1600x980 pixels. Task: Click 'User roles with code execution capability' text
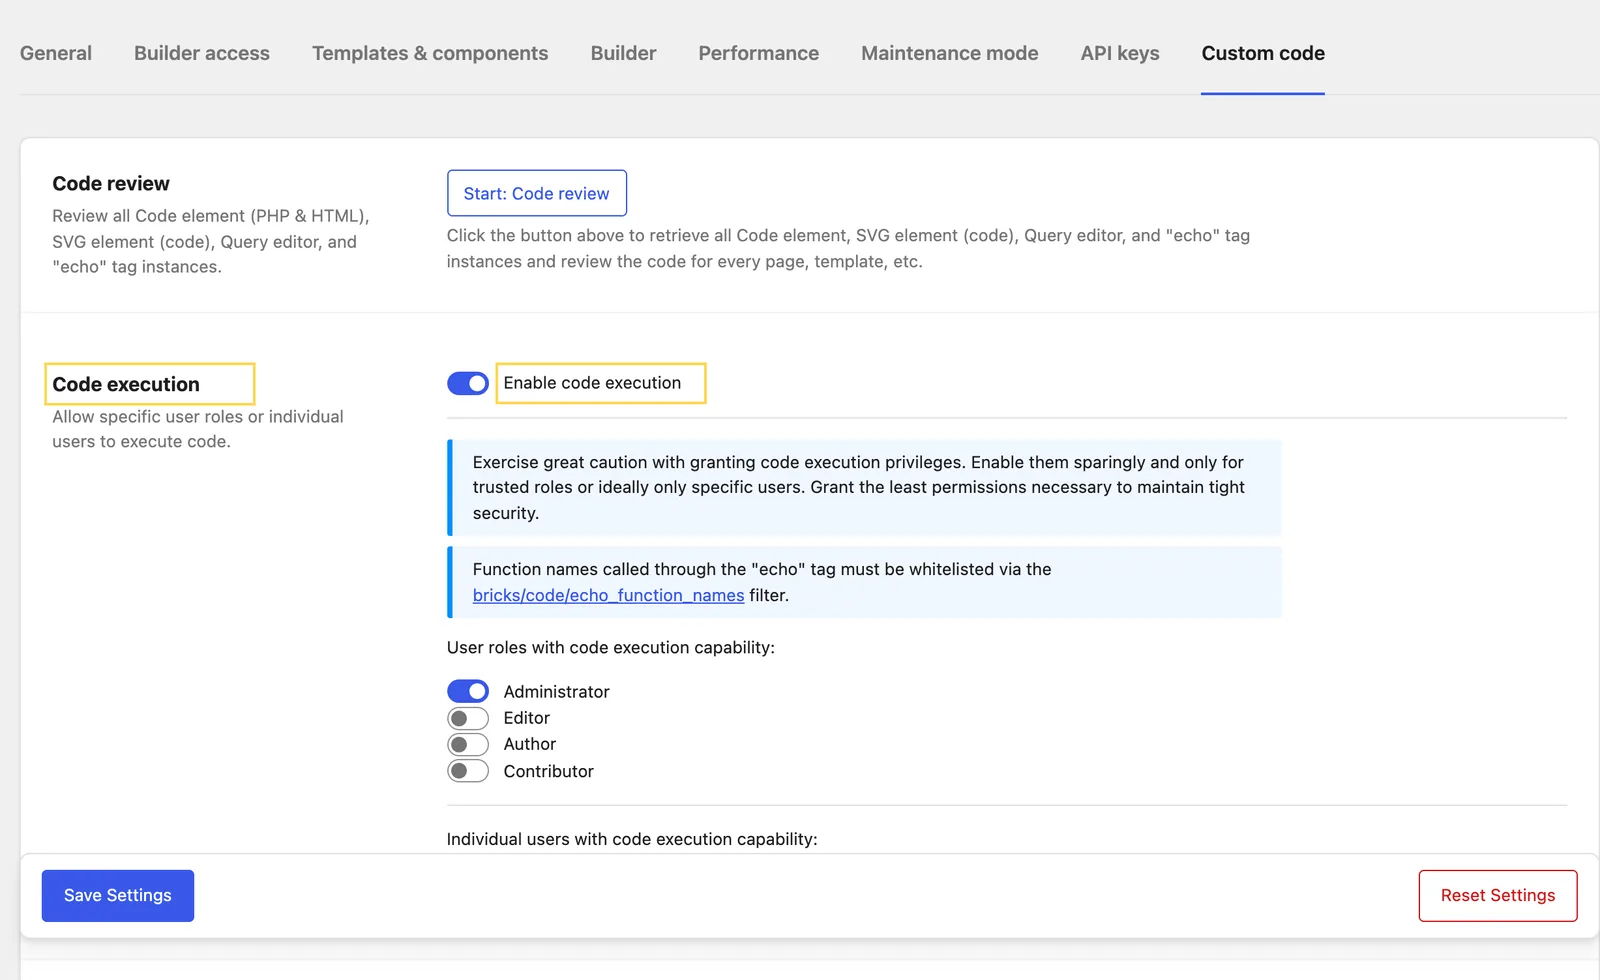point(611,647)
